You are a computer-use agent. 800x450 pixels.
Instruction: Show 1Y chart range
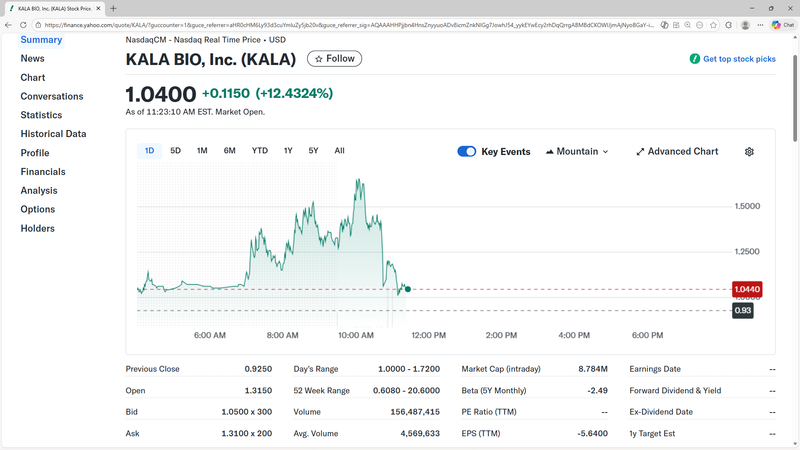point(288,151)
